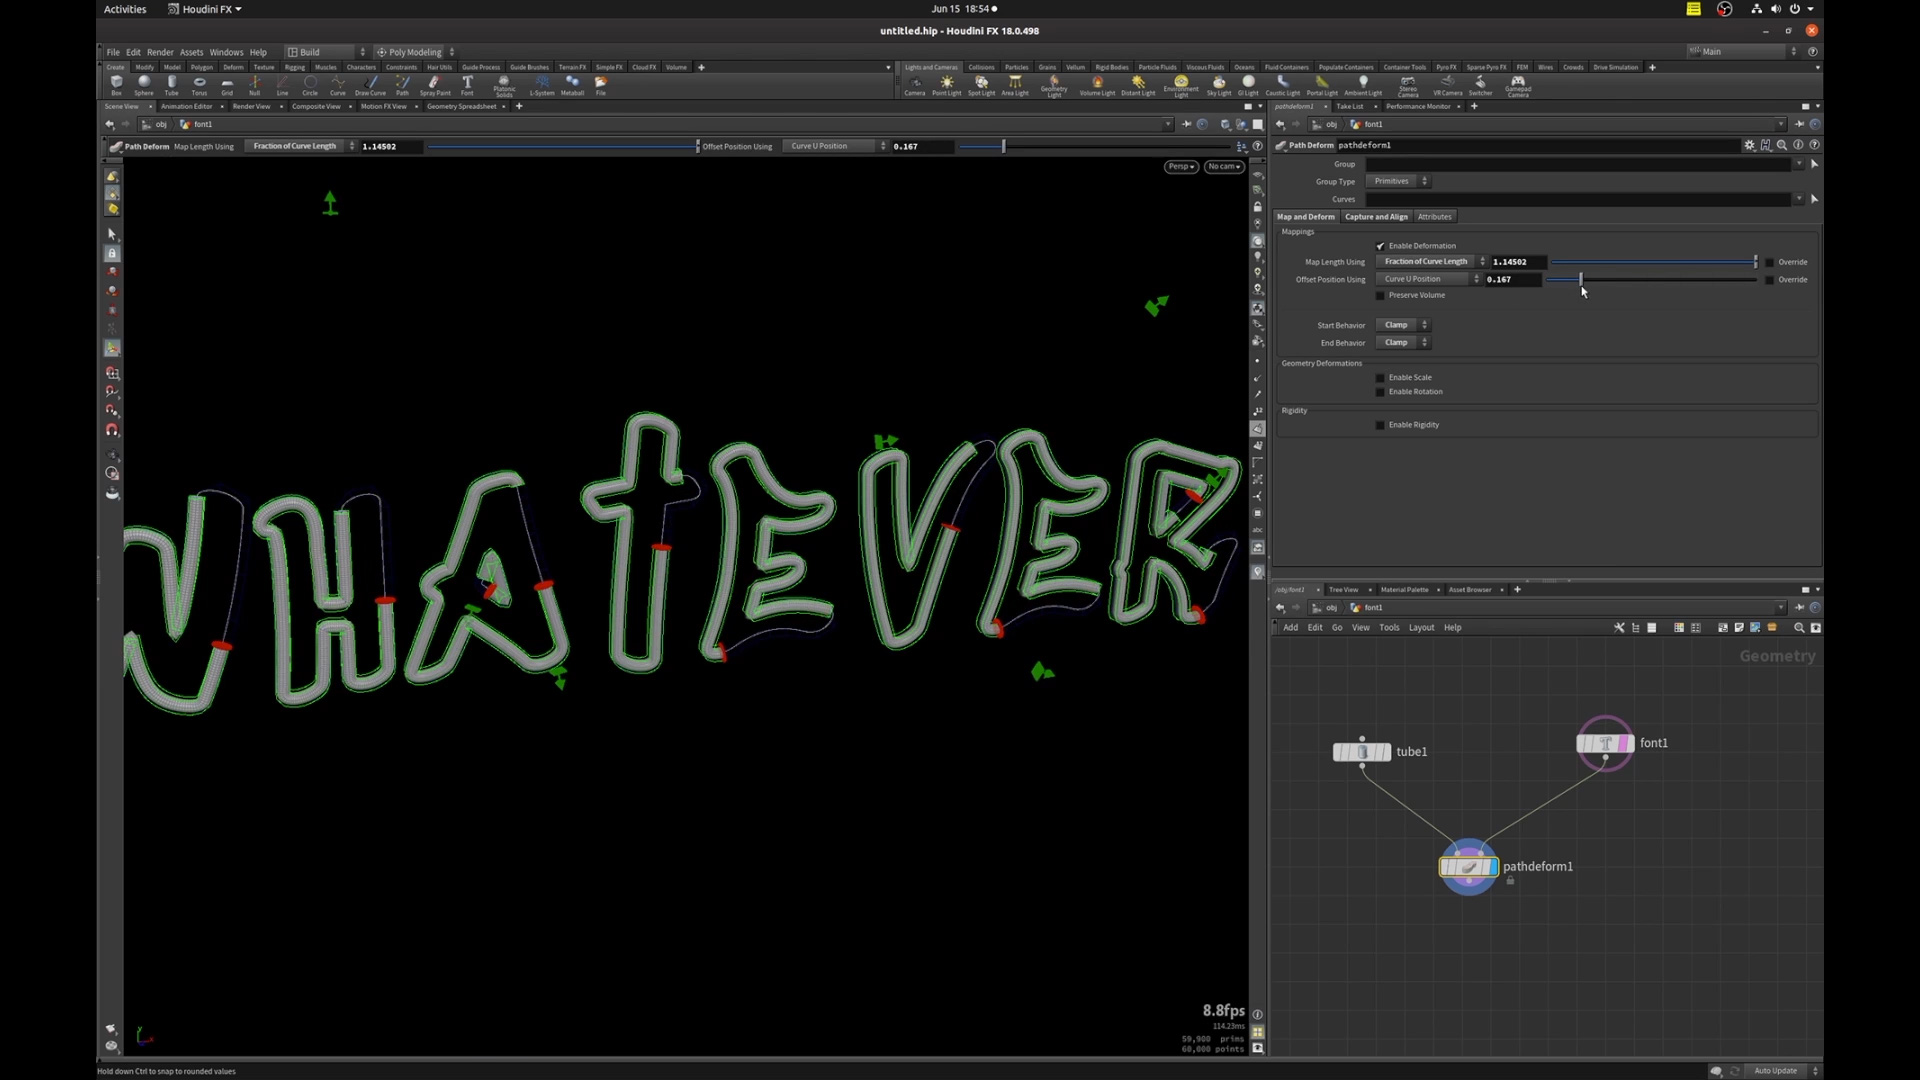The image size is (1920, 1080).
Task: Toggle the Enable Rigidity checkbox
Action: (x=1380, y=425)
